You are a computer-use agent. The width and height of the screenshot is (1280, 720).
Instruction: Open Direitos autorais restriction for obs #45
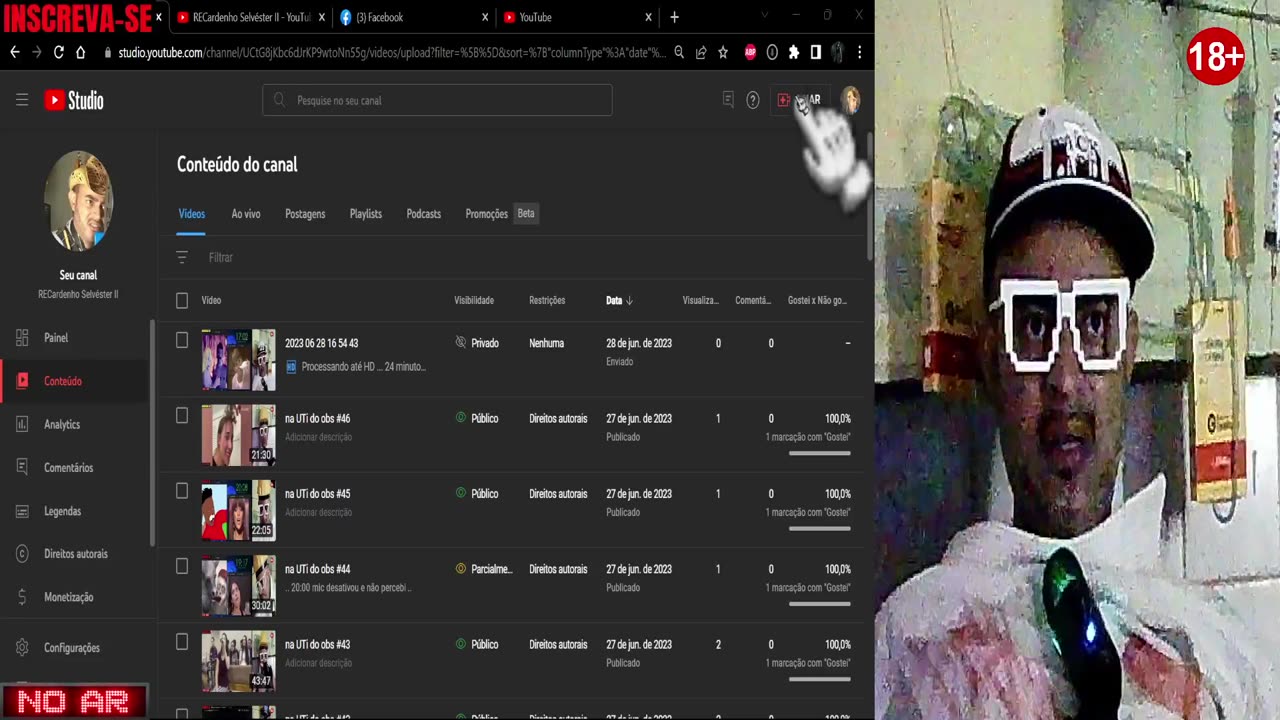(558, 494)
